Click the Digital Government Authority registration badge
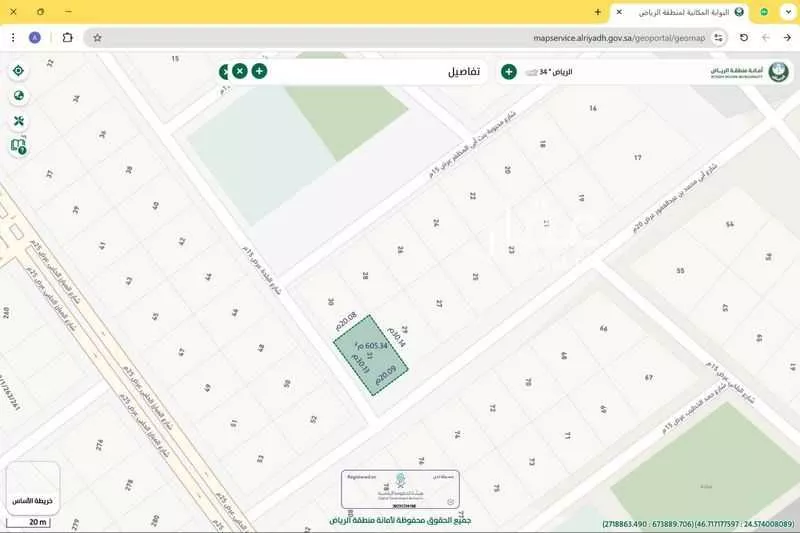 pos(399,490)
